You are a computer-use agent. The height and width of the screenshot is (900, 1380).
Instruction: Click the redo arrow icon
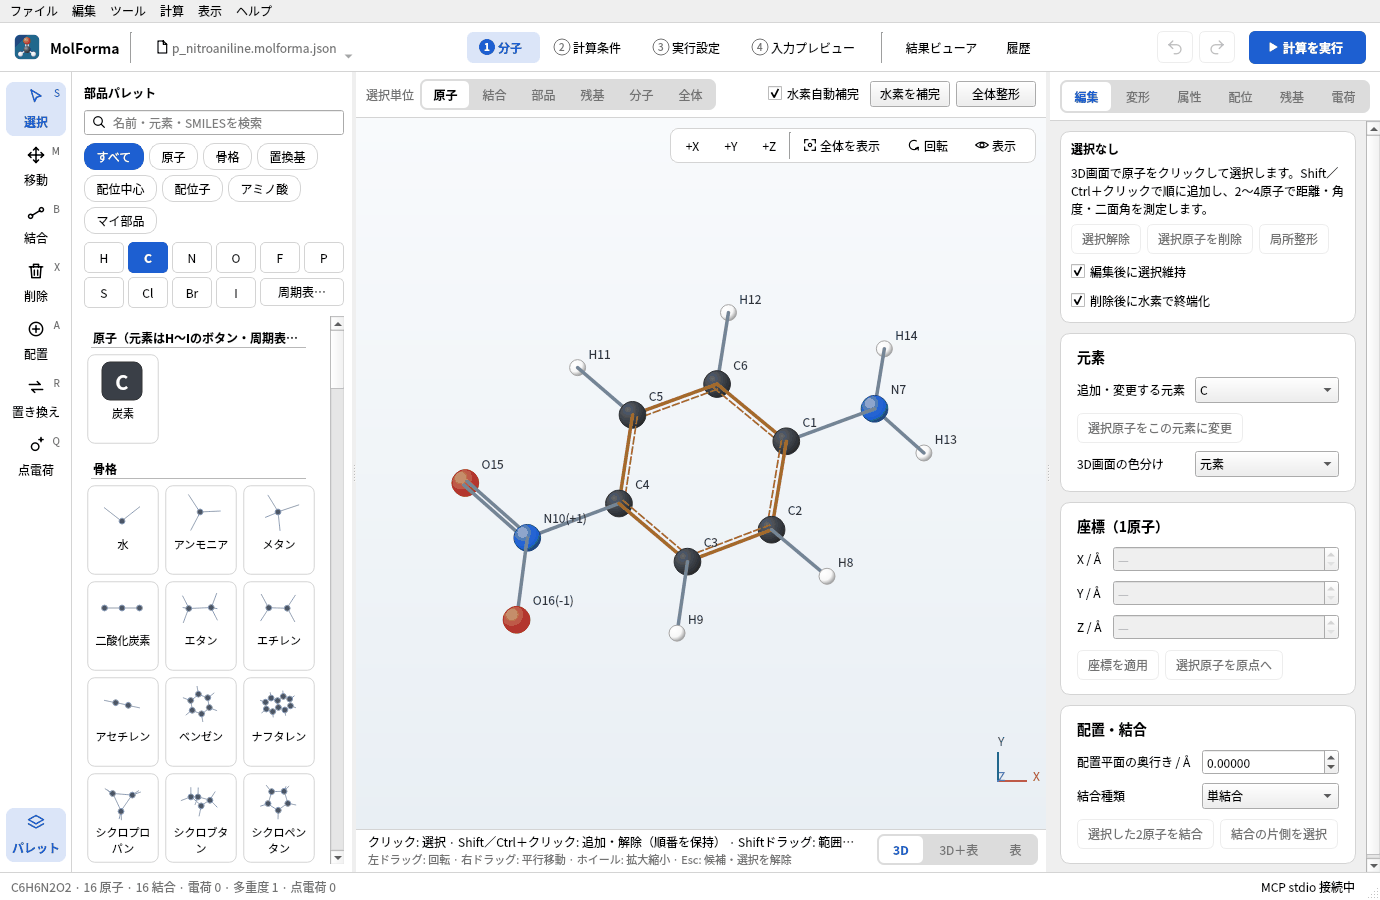[1217, 47]
